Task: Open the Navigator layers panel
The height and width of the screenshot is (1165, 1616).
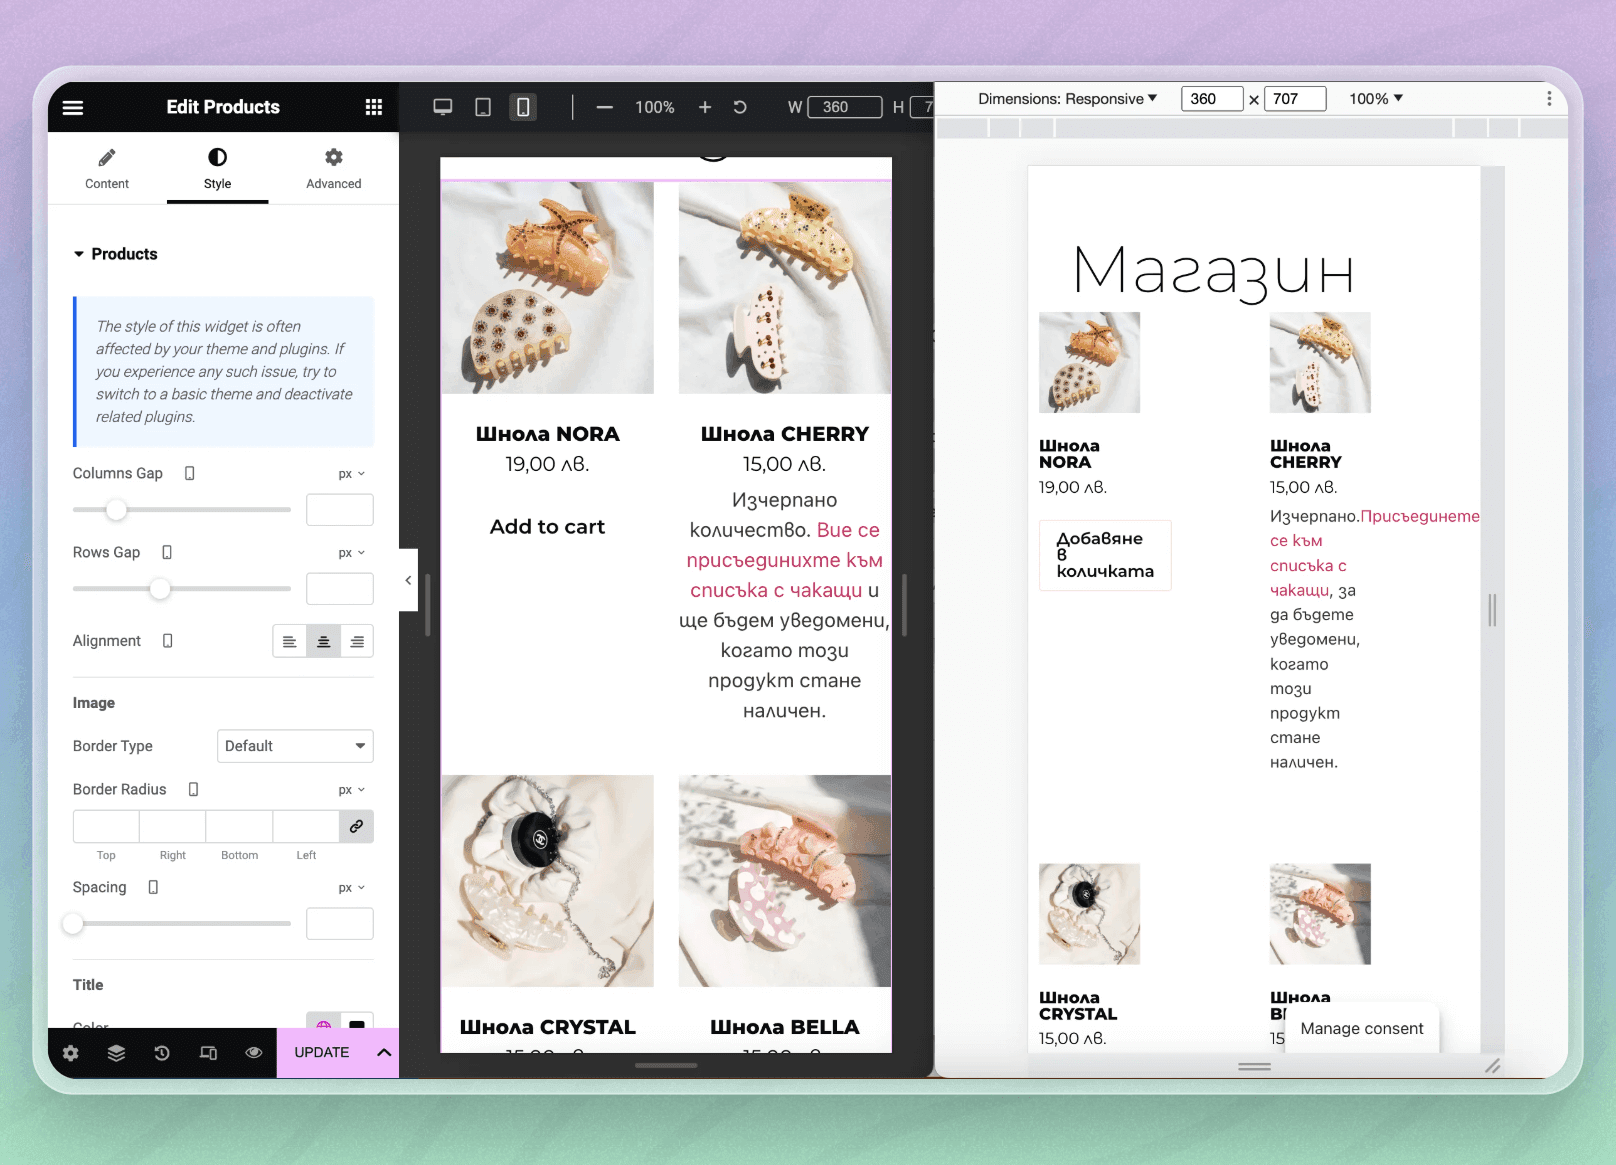Action: click(116, 1052)
